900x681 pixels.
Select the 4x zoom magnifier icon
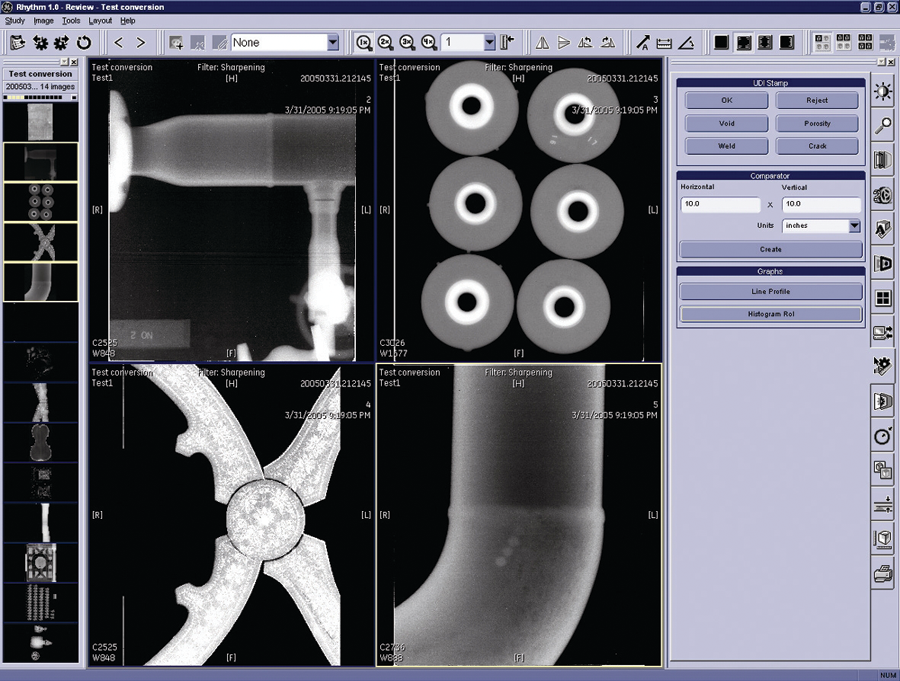pyautogui.click(x=429, y=42)
